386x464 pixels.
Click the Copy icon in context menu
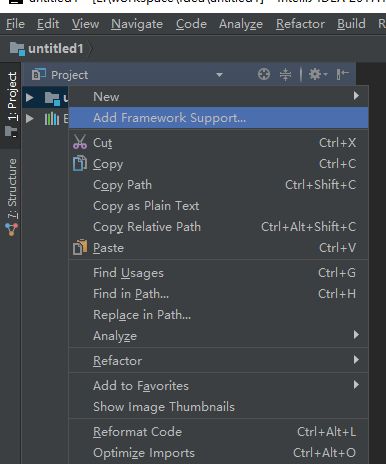[x=80, y=164]
